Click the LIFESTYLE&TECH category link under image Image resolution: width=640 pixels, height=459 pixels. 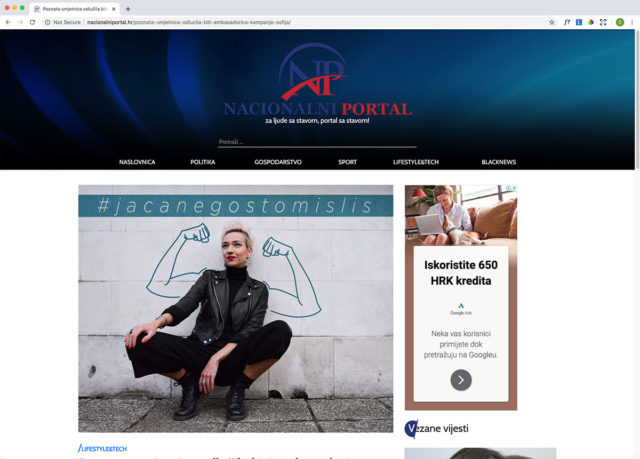click(x=102, y=448)
